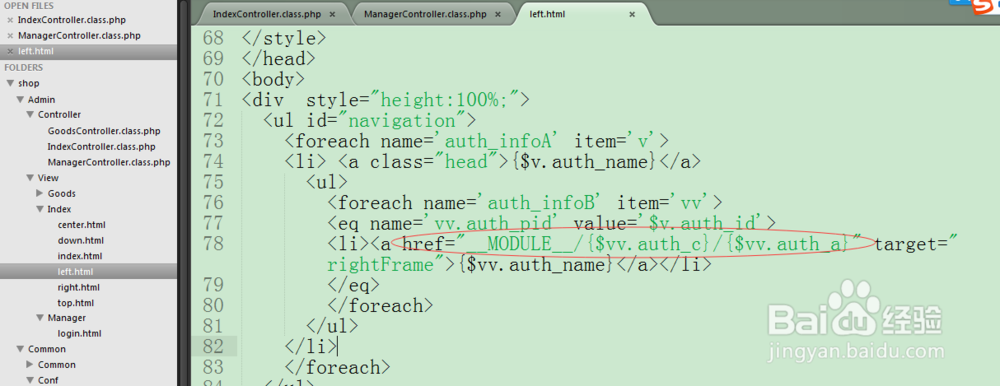Open right.html in the sidebar
Screen dimensions: 1000x386
(x=78, y=287)
